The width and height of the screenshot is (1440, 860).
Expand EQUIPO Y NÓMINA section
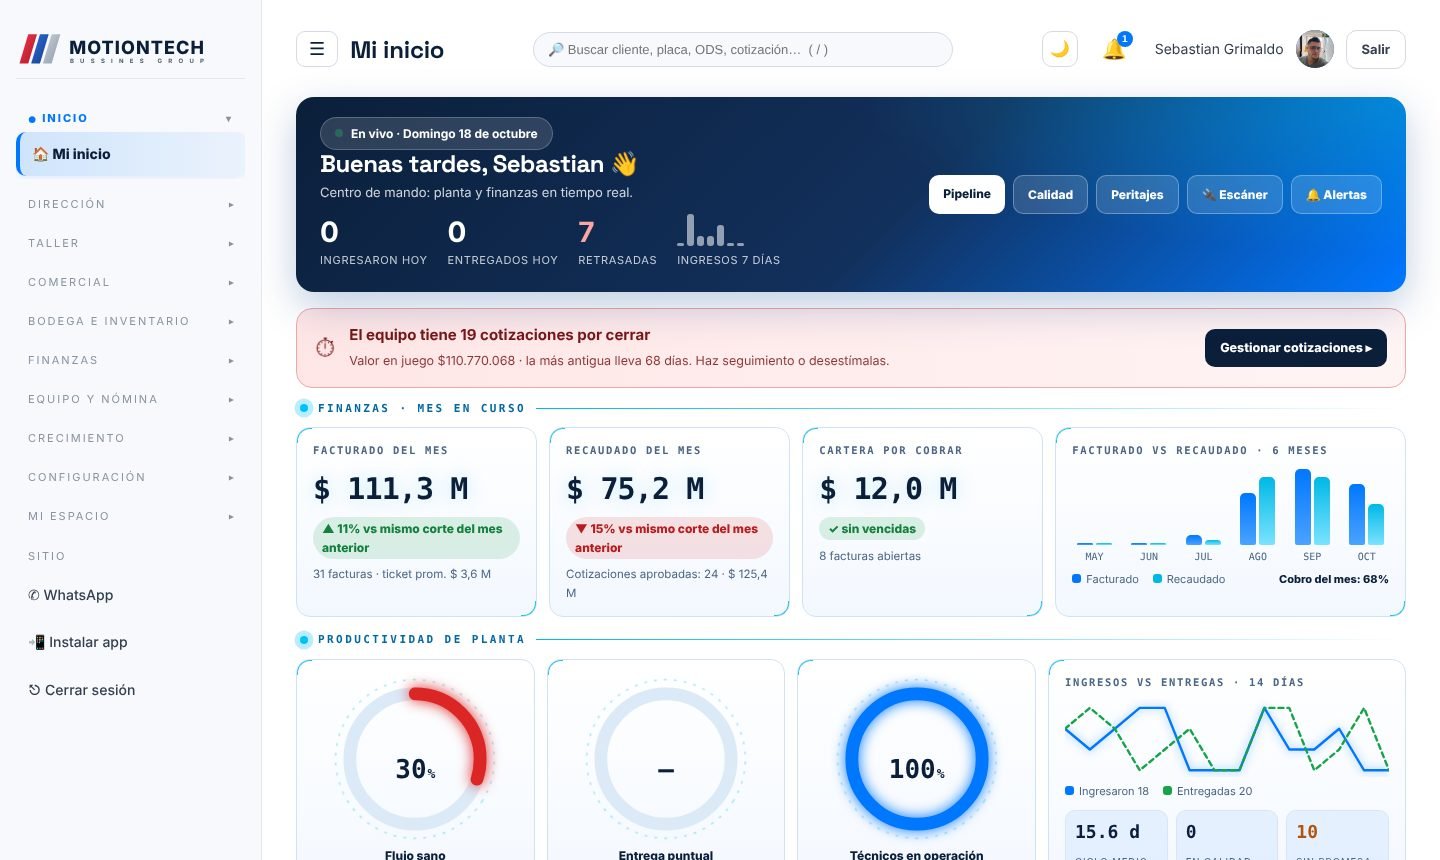131,399
